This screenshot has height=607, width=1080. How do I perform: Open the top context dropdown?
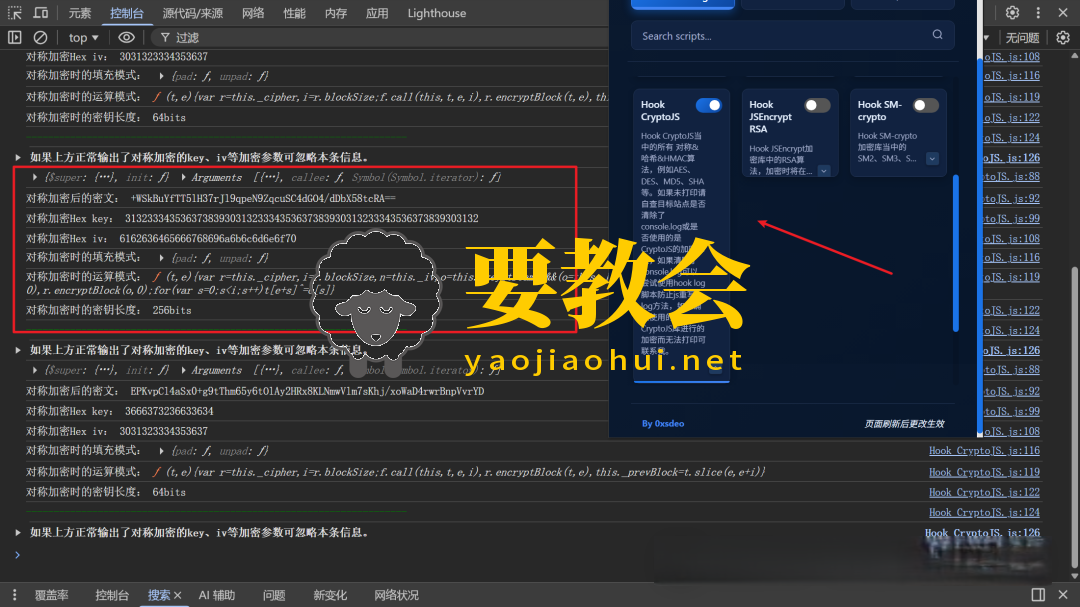(83, 37)
